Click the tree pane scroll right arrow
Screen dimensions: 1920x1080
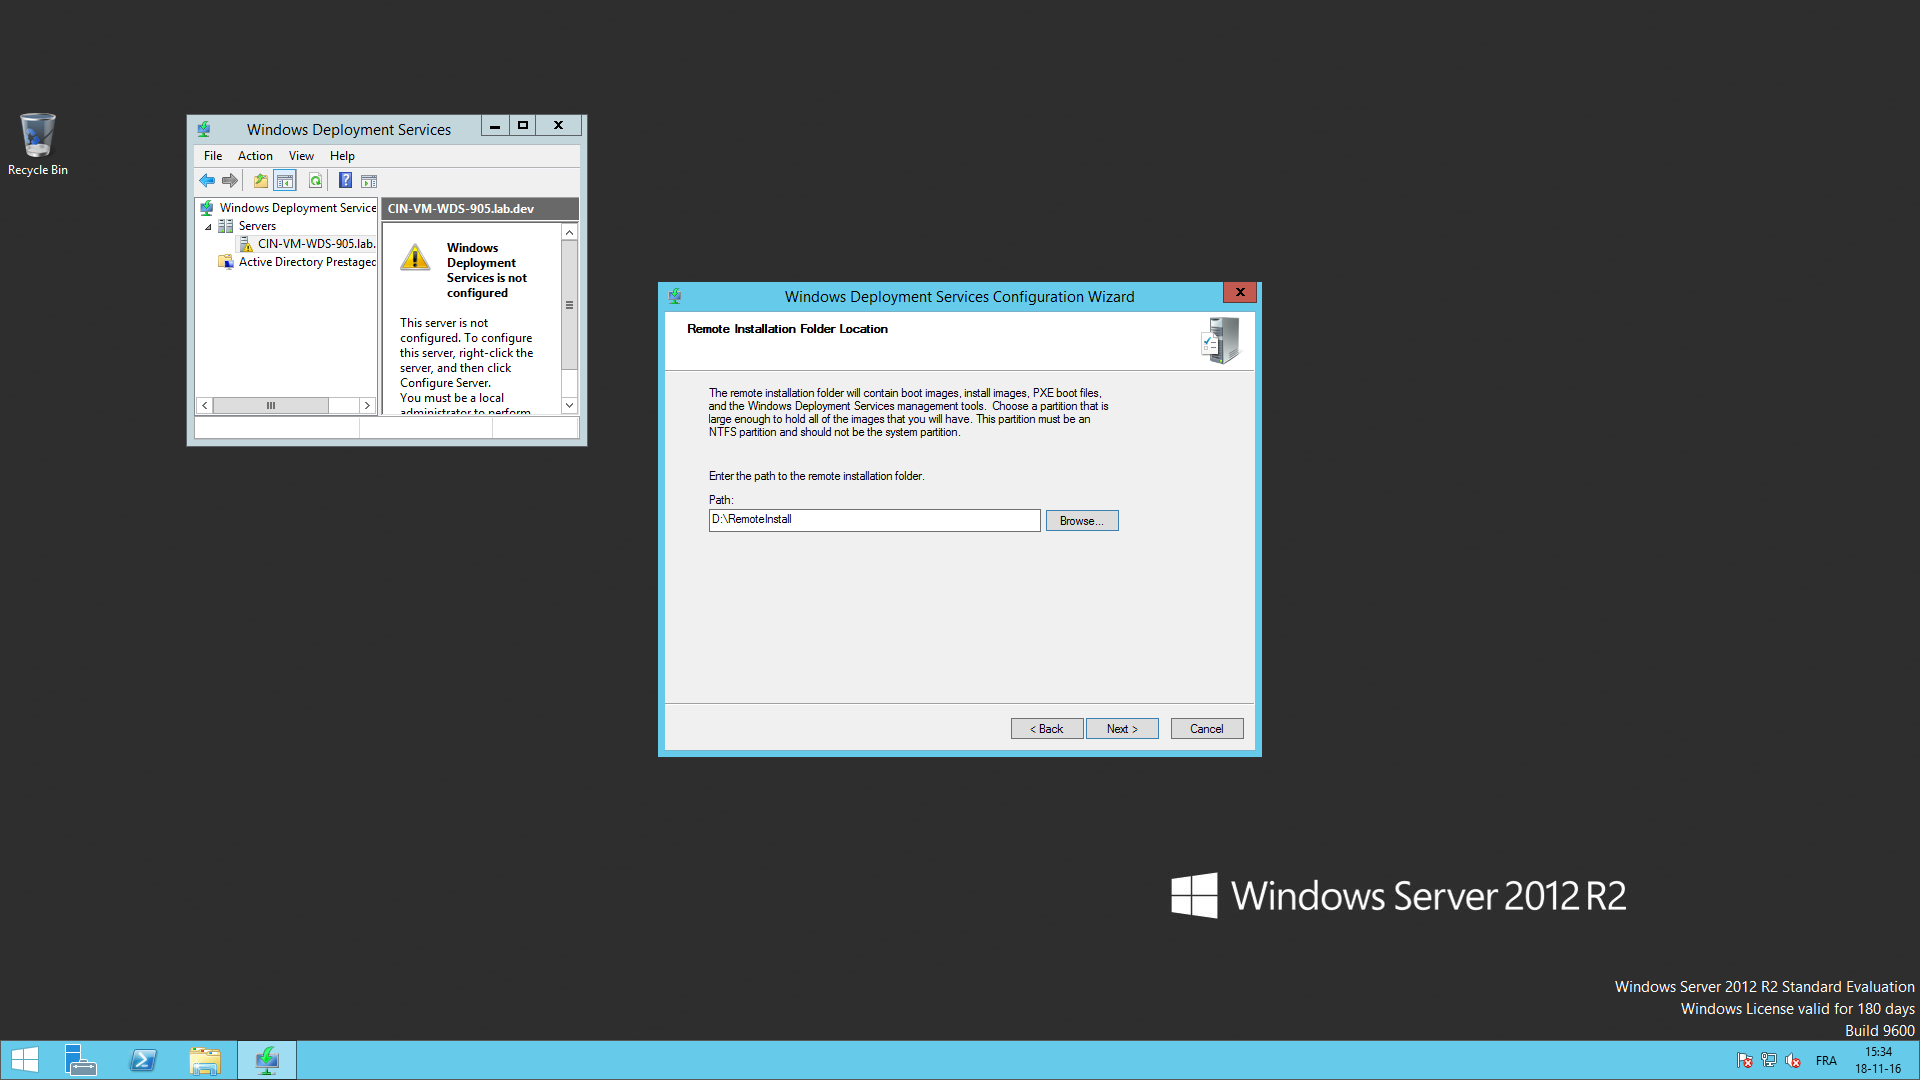(x=367, y=405)
